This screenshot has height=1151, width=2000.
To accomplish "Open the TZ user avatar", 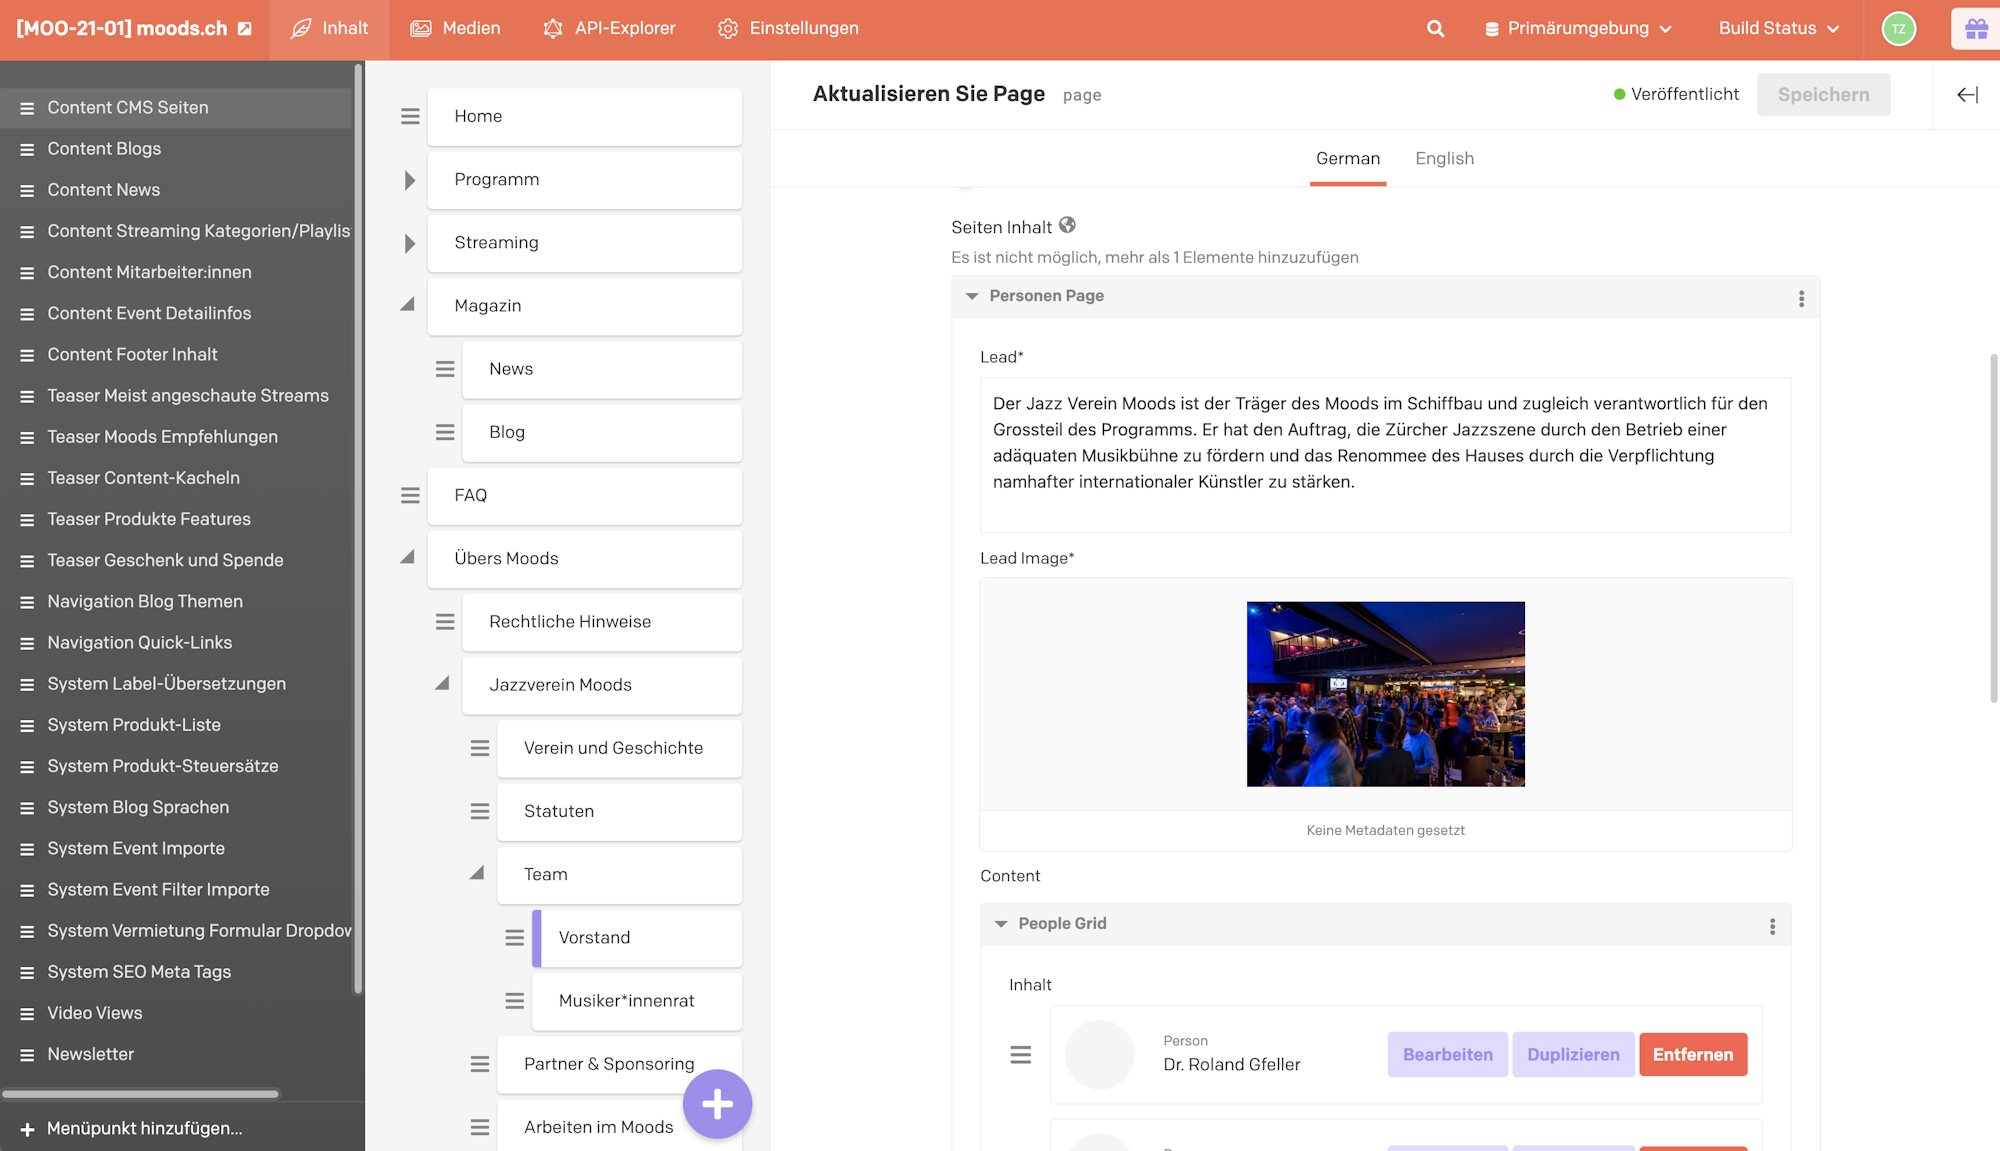I will [x=1898, y=29].
